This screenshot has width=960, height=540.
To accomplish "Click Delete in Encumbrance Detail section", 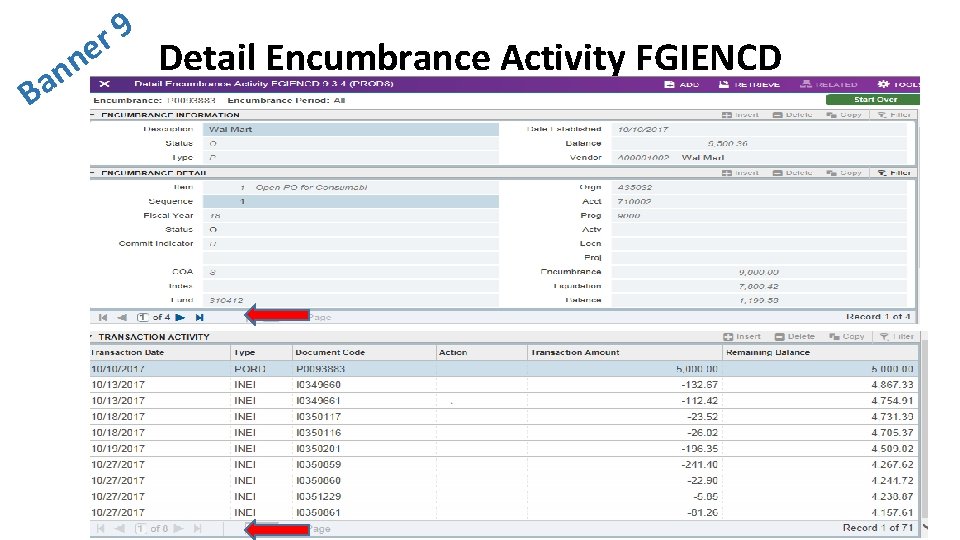I will pos(792,173).
